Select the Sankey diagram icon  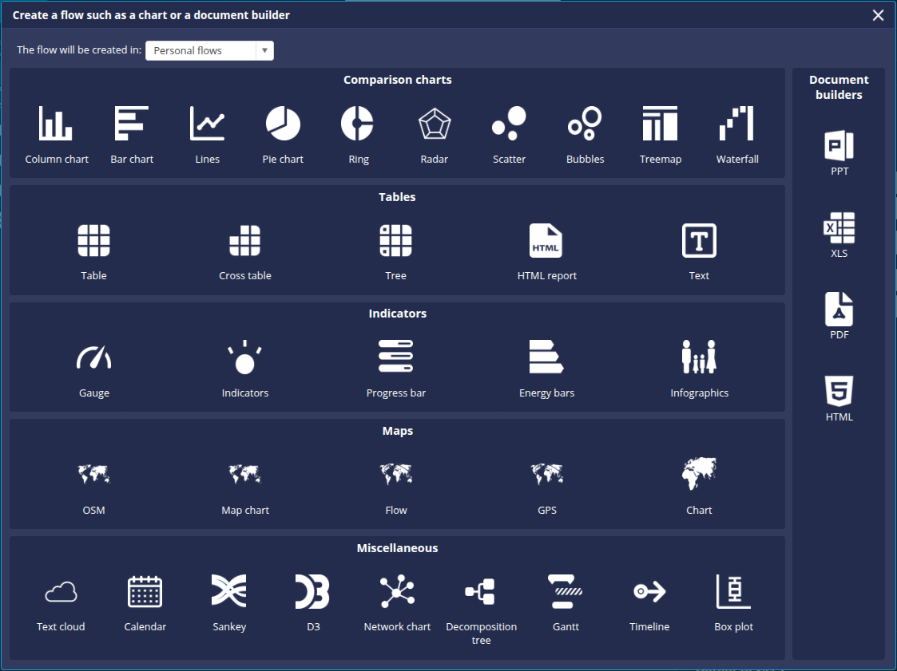228,592
